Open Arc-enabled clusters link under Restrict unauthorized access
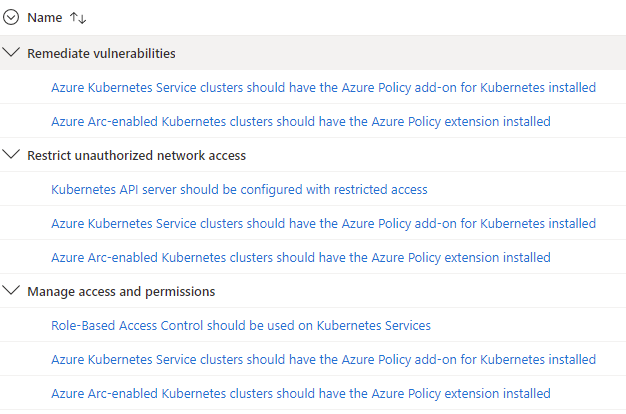This screenshot has width=626, height=414. click(301, 258)
